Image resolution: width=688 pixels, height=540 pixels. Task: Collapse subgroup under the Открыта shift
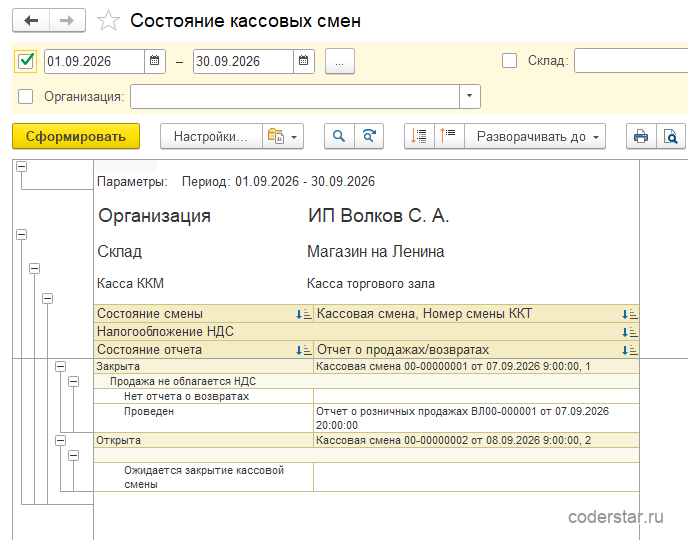tap(74, 456)
